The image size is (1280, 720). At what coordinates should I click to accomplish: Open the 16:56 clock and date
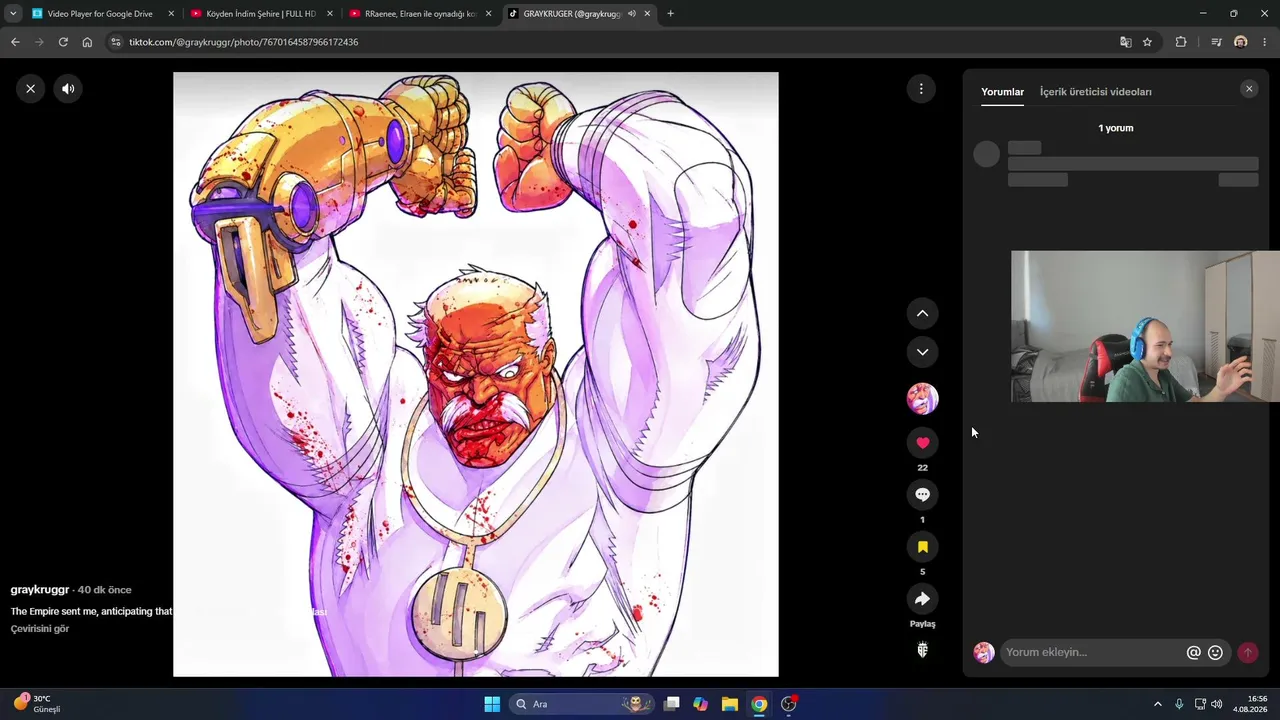click(x=1250, y=704)
